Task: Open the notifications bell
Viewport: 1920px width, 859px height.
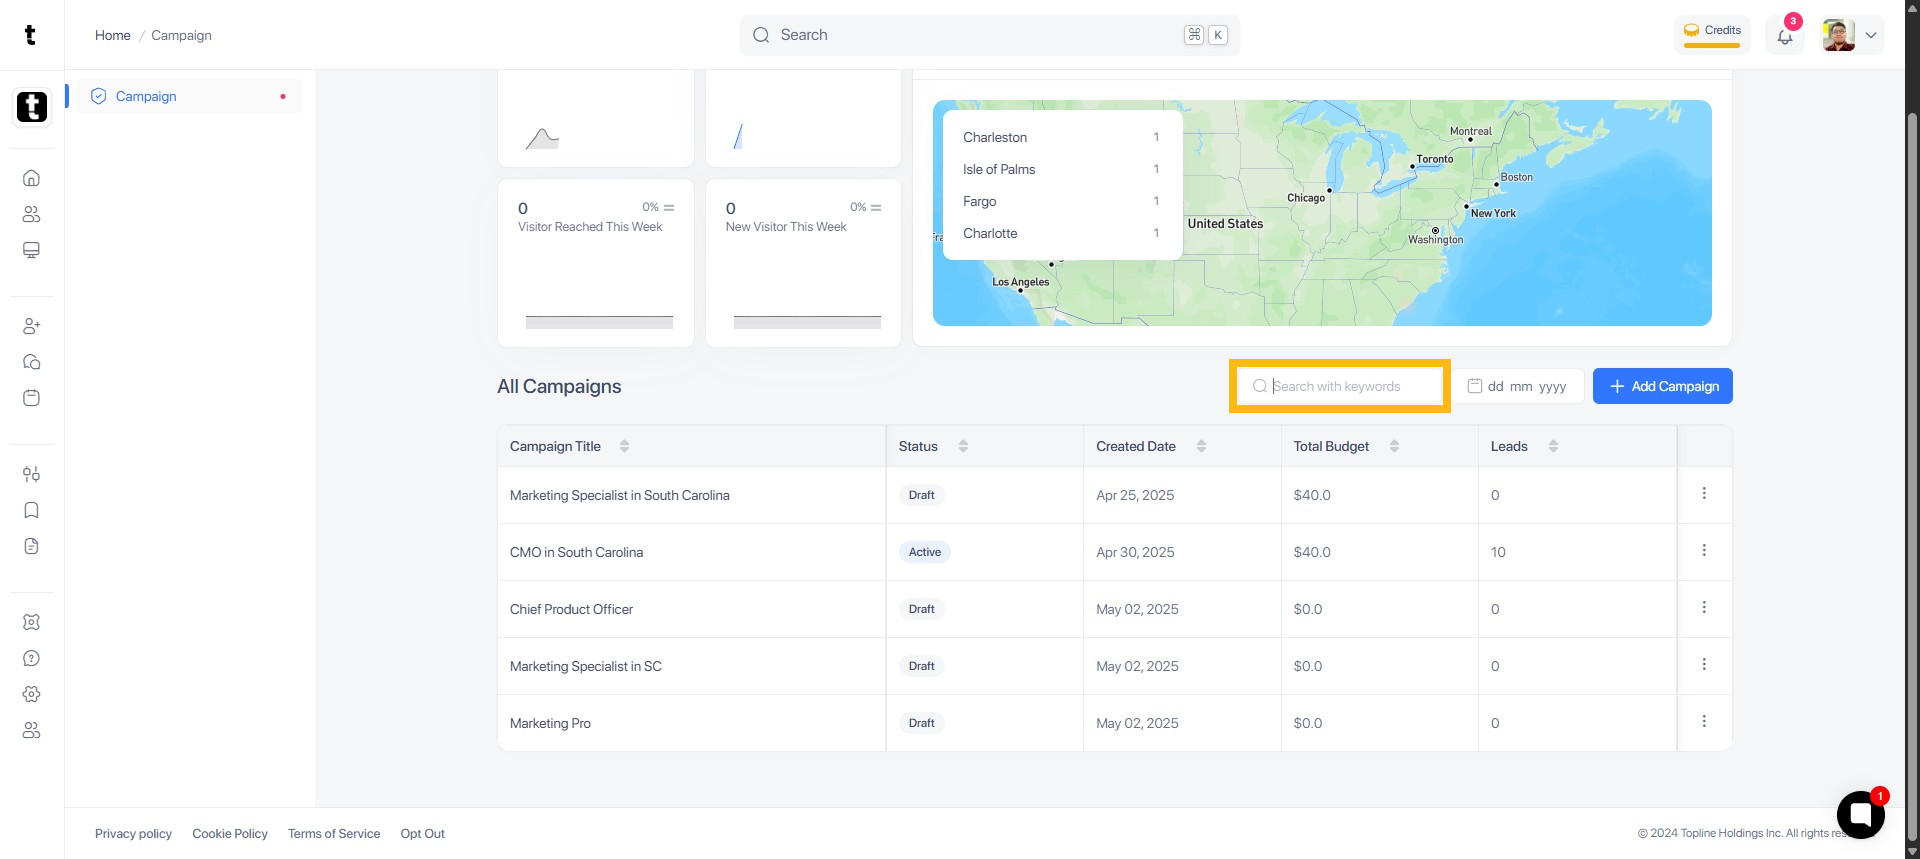Action: [1784, 36]
